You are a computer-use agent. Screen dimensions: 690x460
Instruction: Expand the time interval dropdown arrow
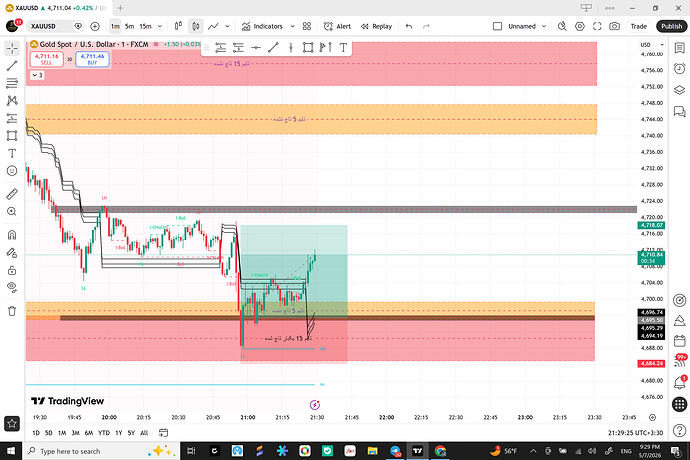pos(160,26)
